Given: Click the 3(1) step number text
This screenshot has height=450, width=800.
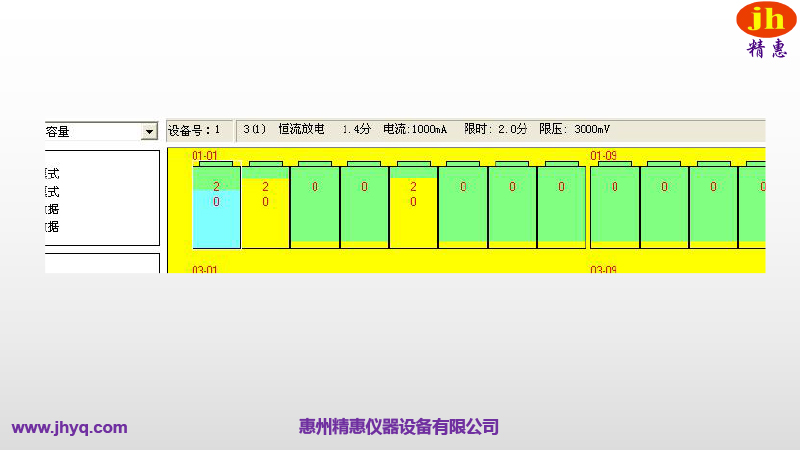Looking at the screenshot, I should pyautogui.click(x=254, y=129).
